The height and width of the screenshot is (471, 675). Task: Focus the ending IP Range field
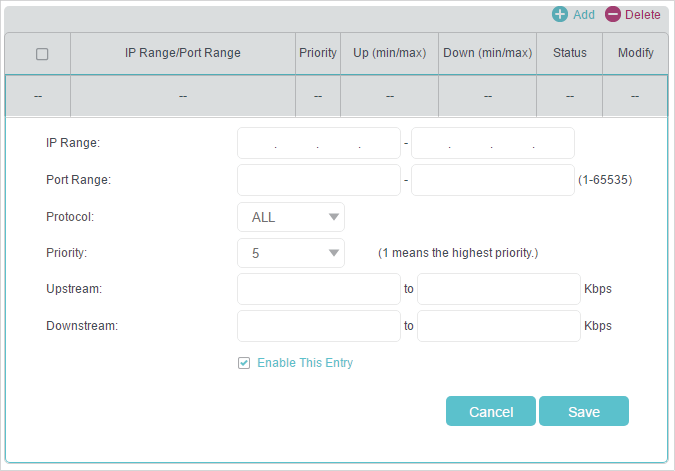pos(493,143)
